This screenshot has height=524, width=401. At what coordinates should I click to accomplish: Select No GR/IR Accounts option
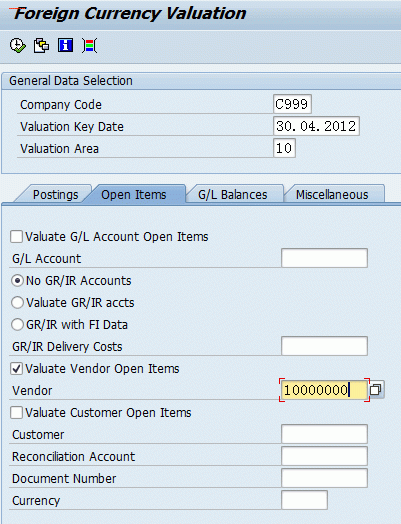click(x=17, y=281)
